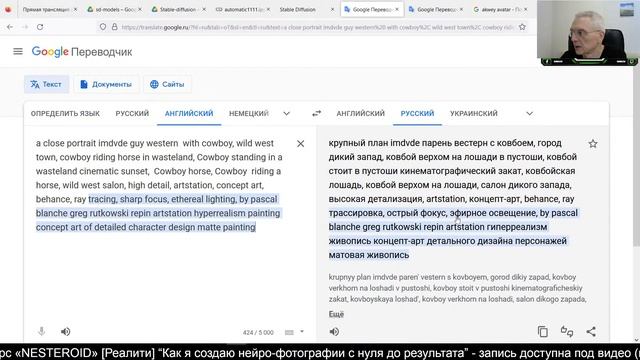640x360 pixels.
Task: Set source language to Немецкий
Action: click(x=249, y=113)
